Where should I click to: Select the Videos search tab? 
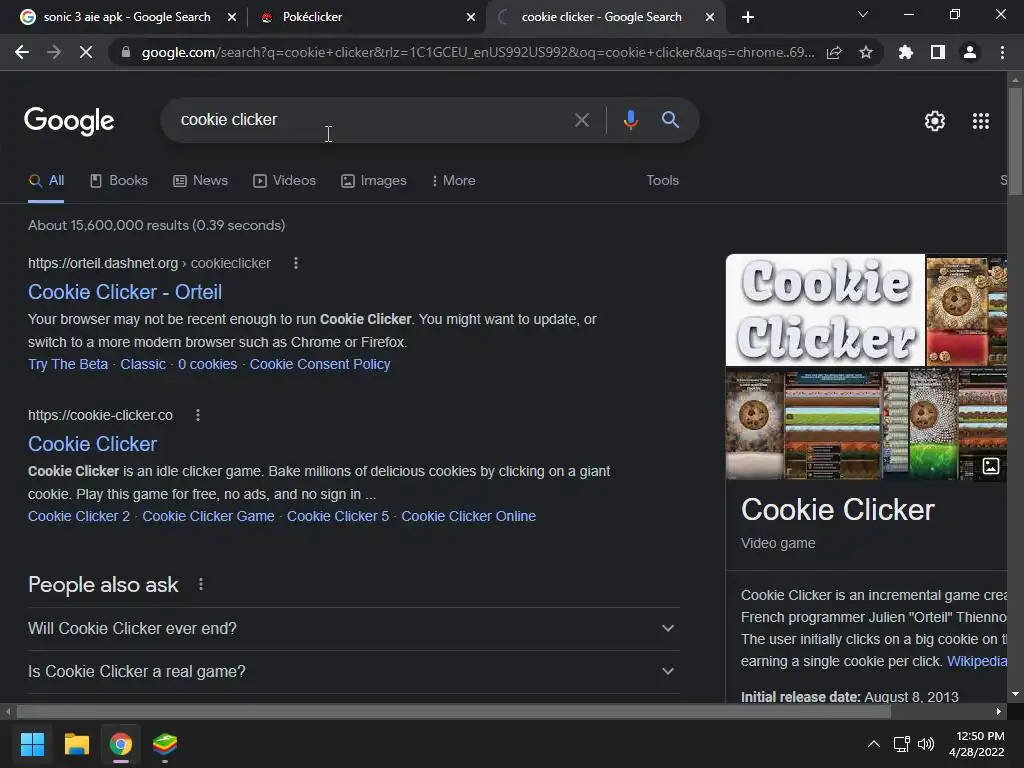click(285, 180)
